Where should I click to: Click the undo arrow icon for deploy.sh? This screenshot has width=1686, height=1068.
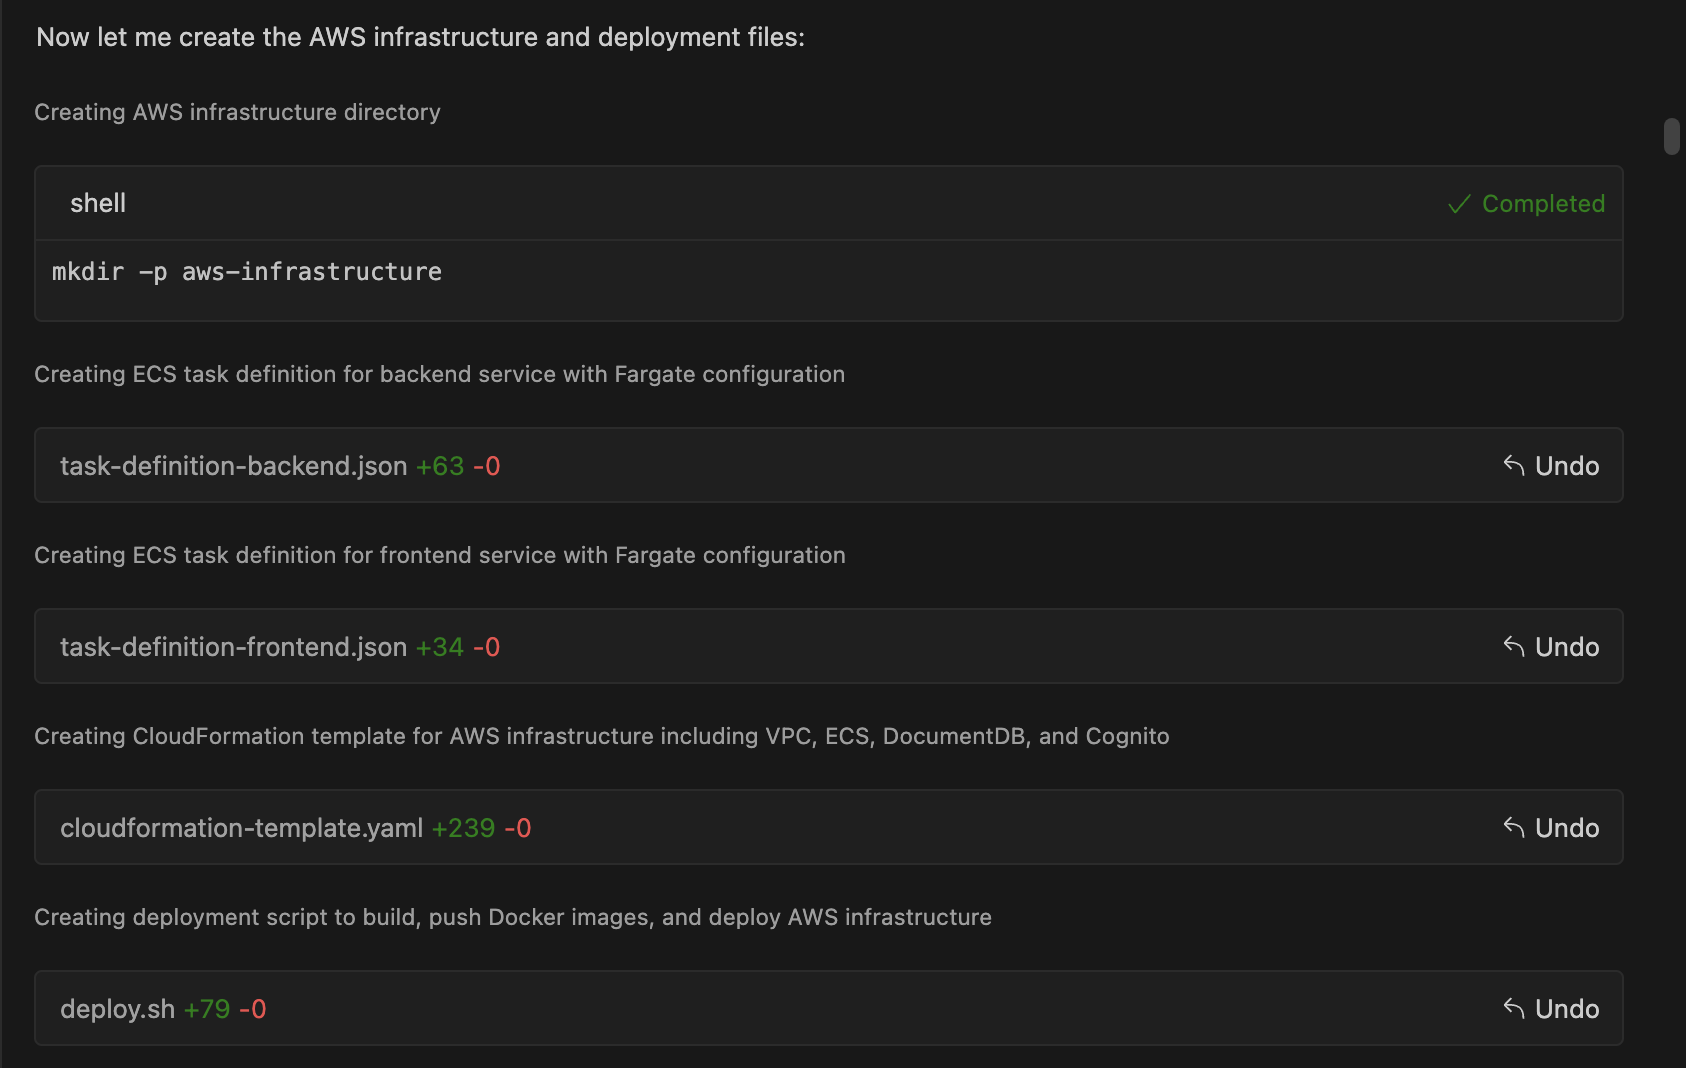1514,1009
